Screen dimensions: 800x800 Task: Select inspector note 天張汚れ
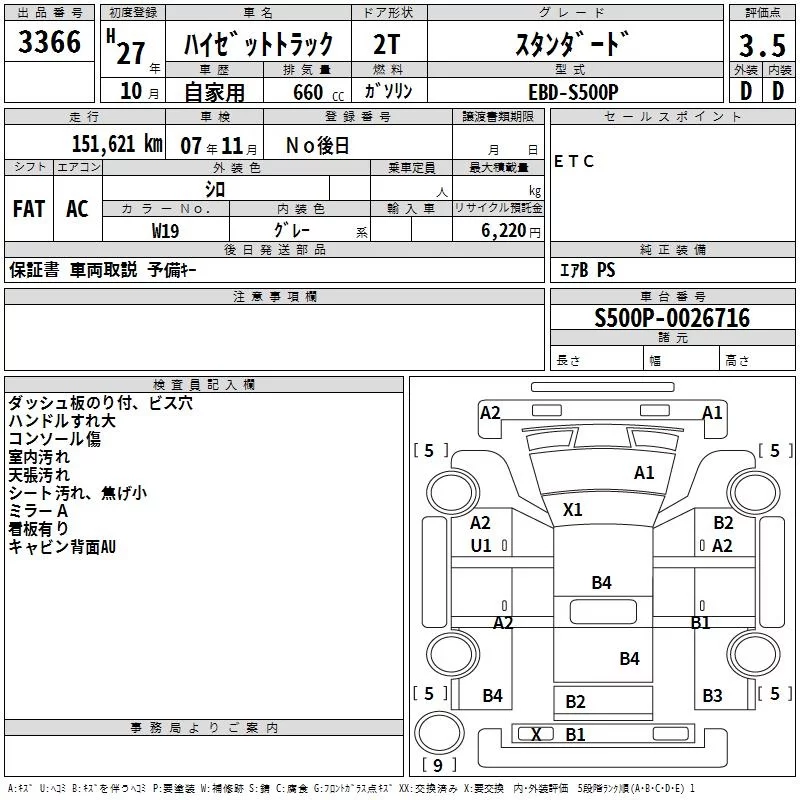[x=39, y=475]
